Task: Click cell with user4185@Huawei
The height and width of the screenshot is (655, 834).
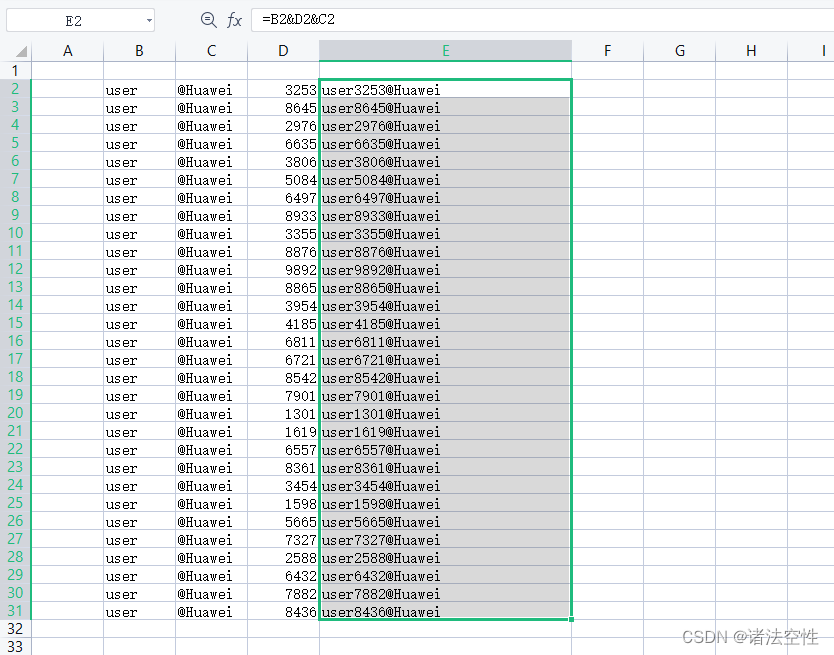Action: pyautogui.click(x=445, y=323)
